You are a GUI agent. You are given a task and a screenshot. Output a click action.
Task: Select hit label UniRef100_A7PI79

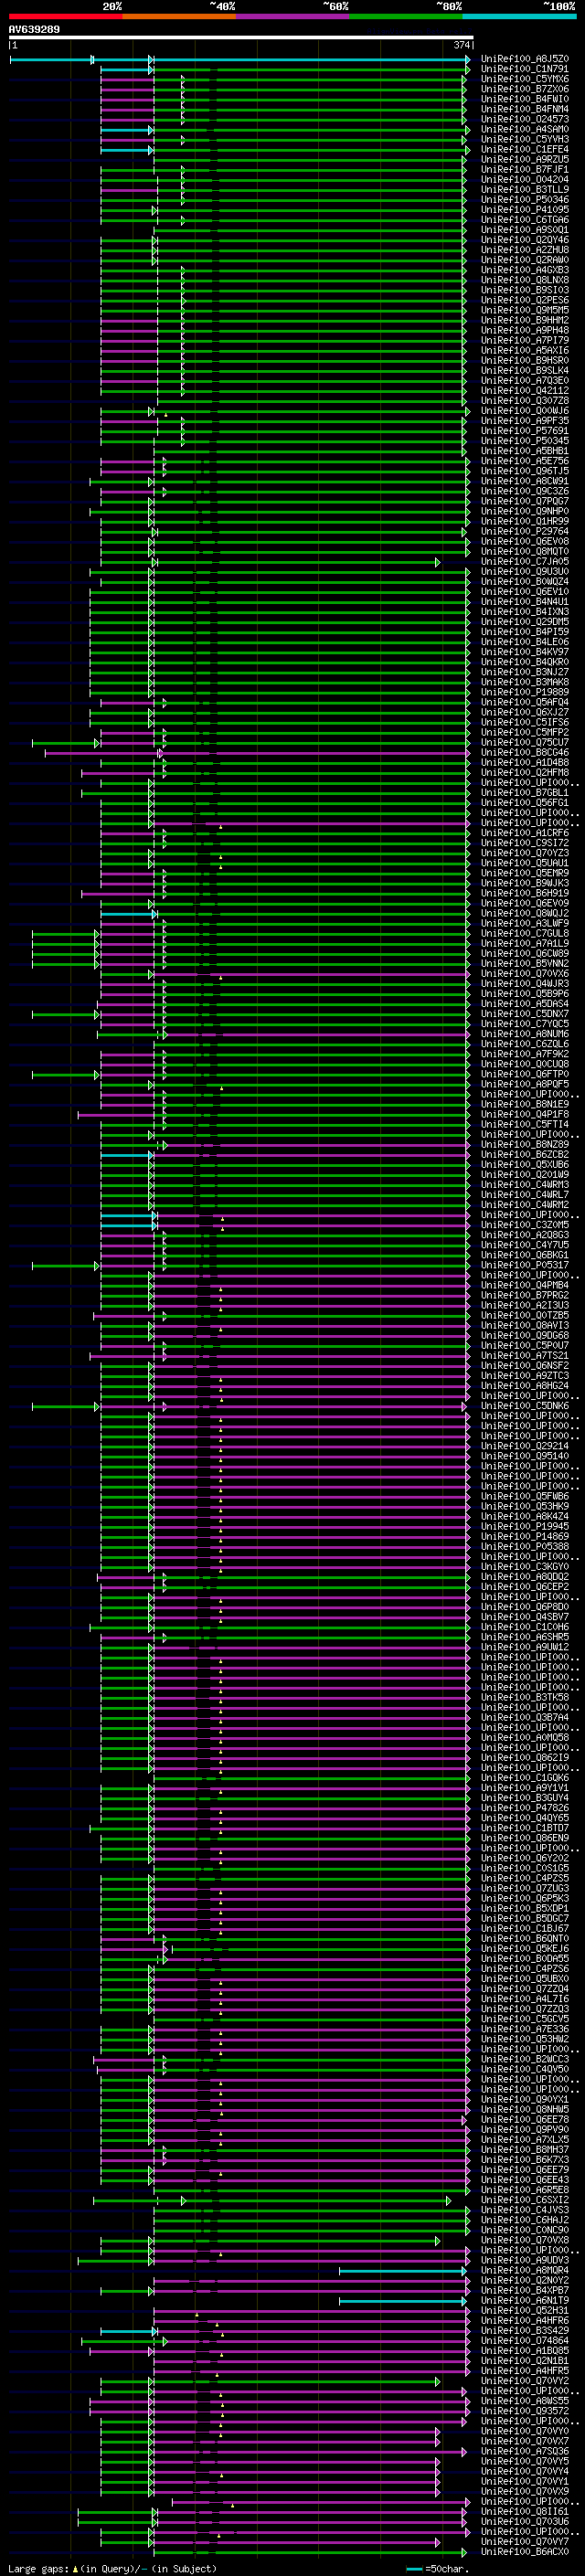pyautogui.click(x=525, y=340)
